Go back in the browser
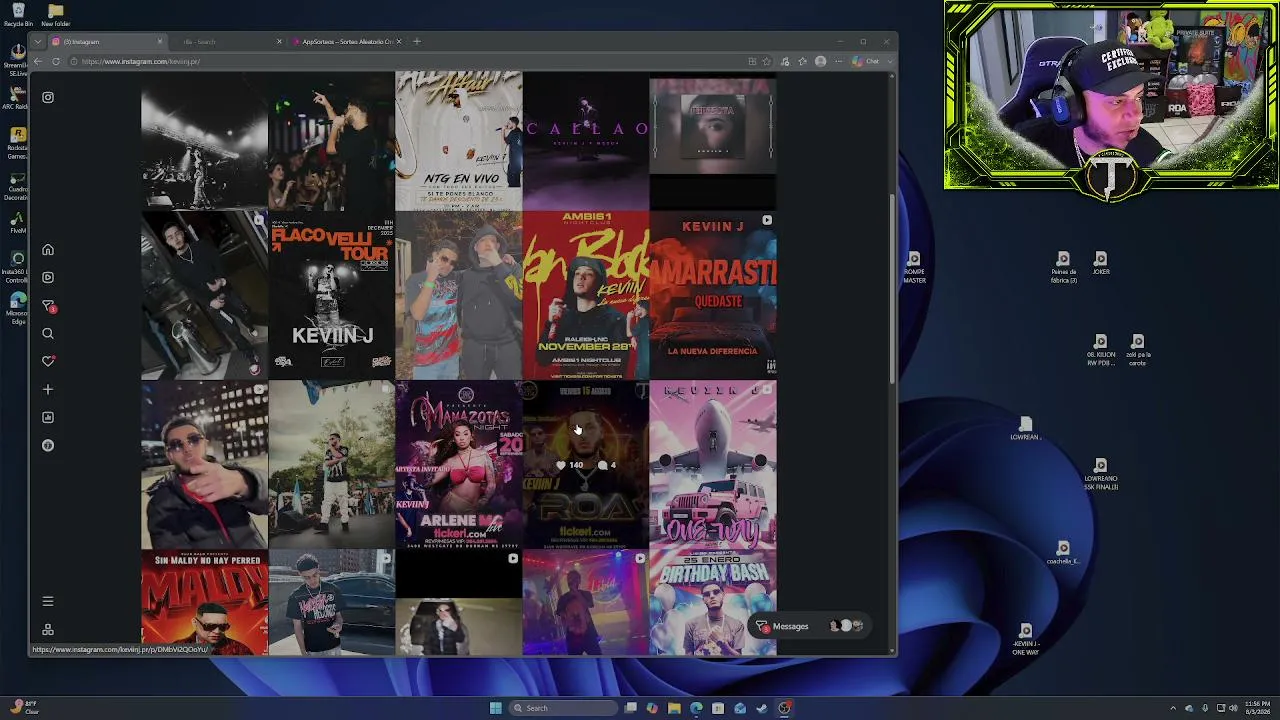 coord(38,61)
